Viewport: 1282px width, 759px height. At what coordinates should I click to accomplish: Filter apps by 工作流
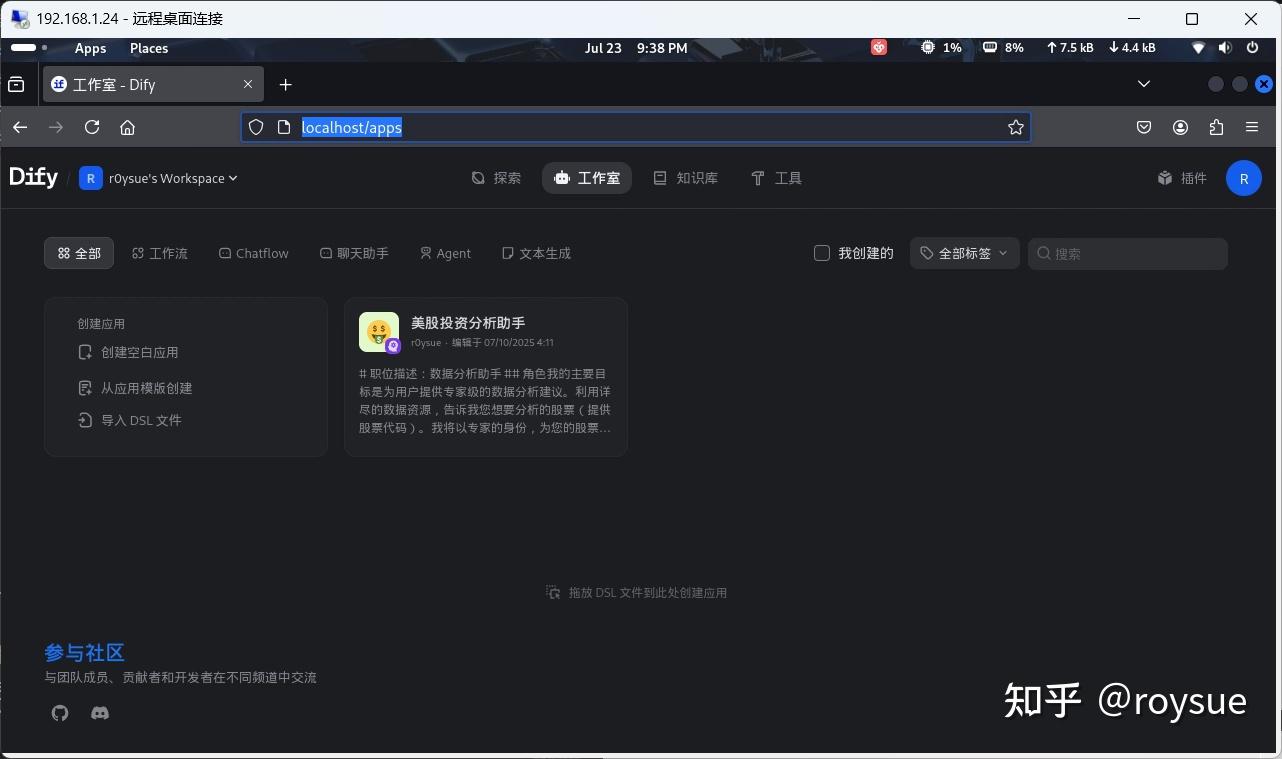160,253
